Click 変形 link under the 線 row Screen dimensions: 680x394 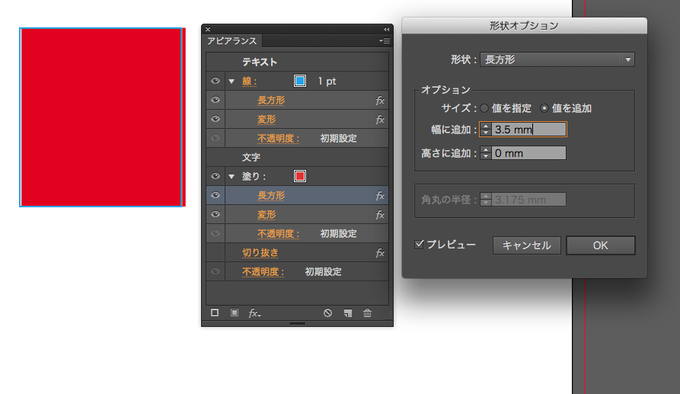[267, 120]
